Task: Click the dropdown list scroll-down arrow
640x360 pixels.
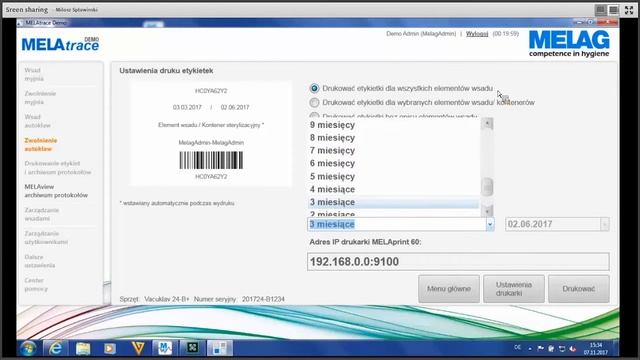Action: [x=487, y=211]
